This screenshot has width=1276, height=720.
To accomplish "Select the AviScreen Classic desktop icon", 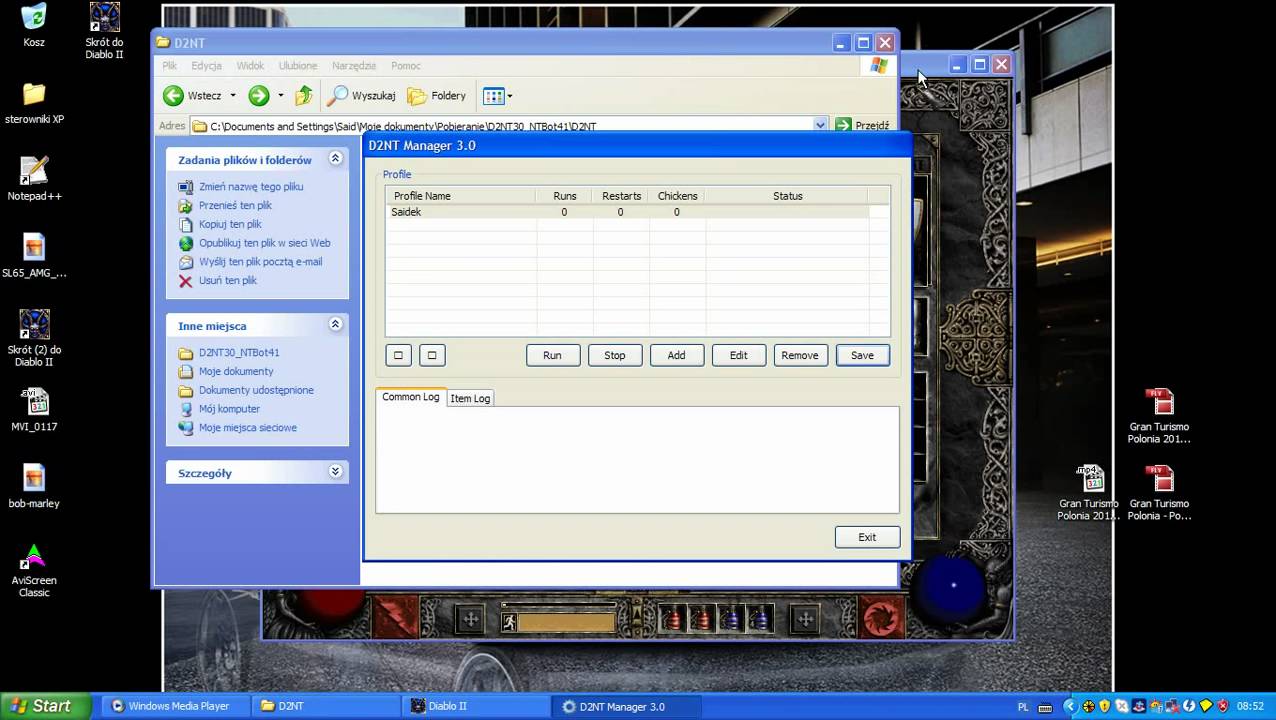I will [x=34, y=570].
